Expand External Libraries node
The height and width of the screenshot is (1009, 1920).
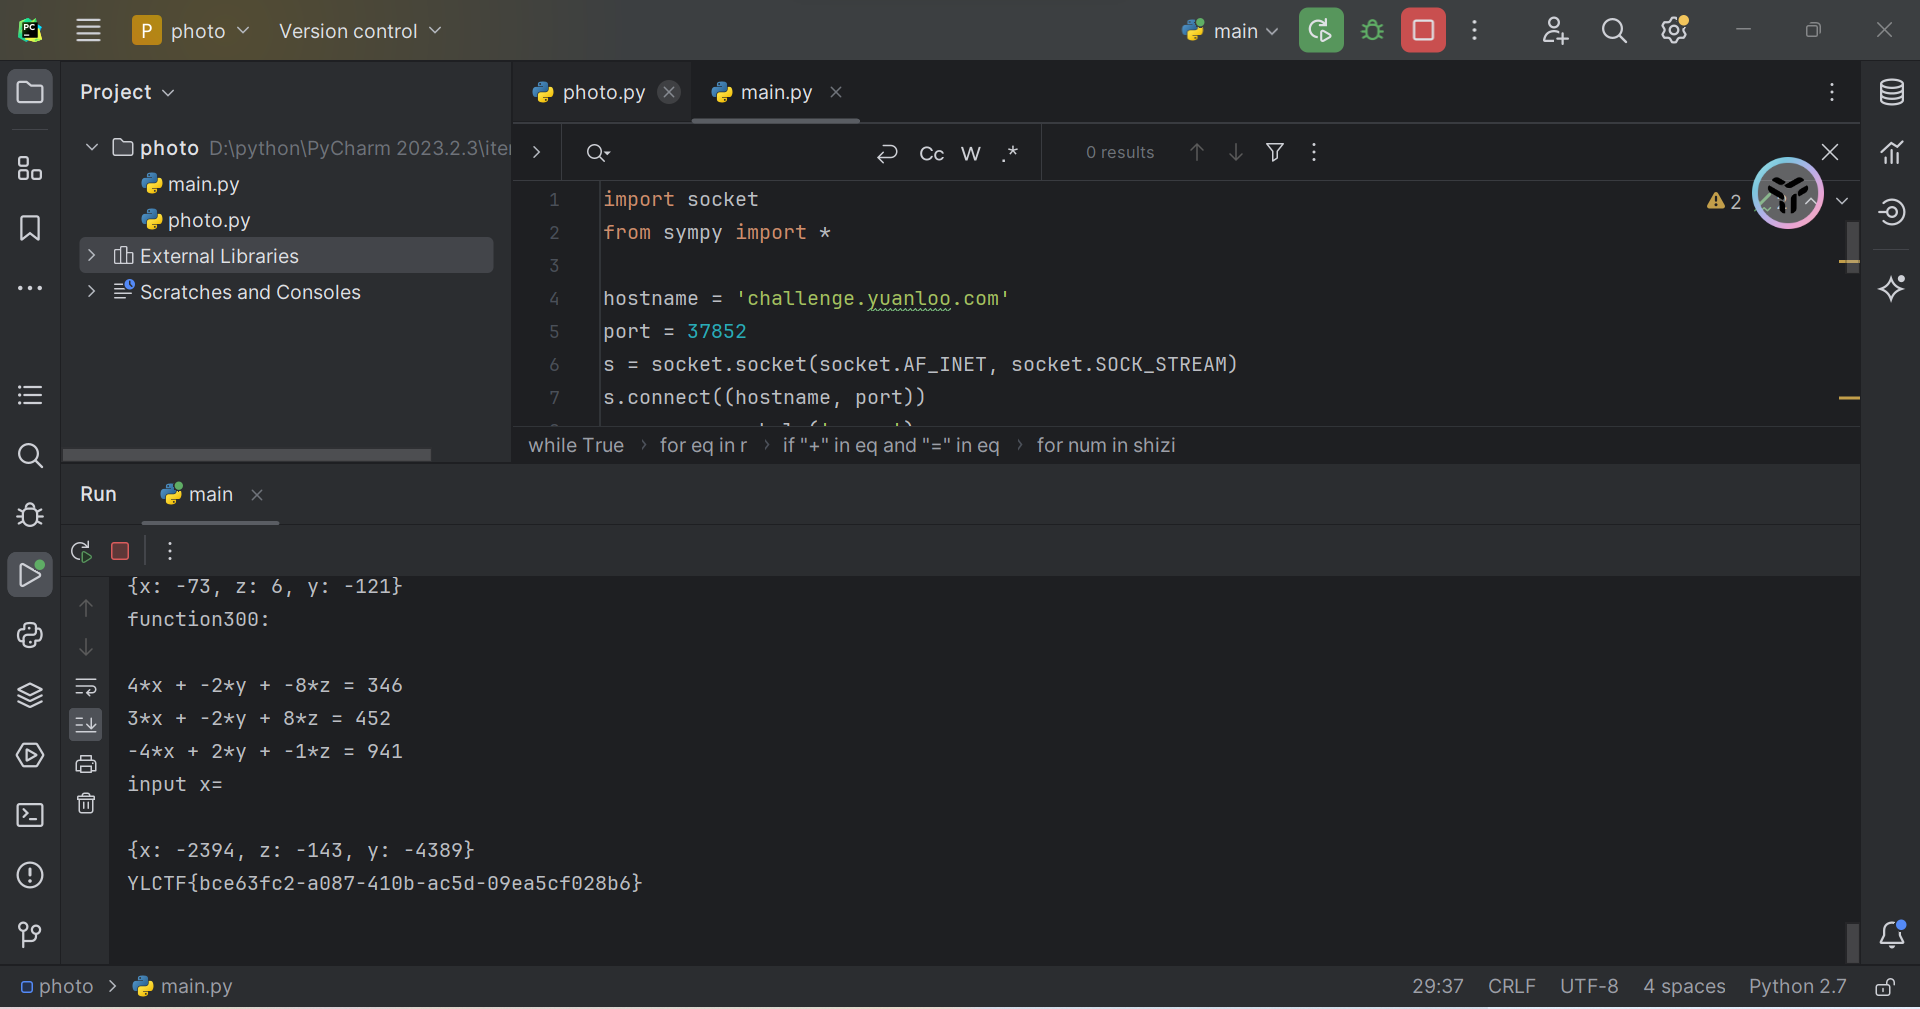[92, 256]
